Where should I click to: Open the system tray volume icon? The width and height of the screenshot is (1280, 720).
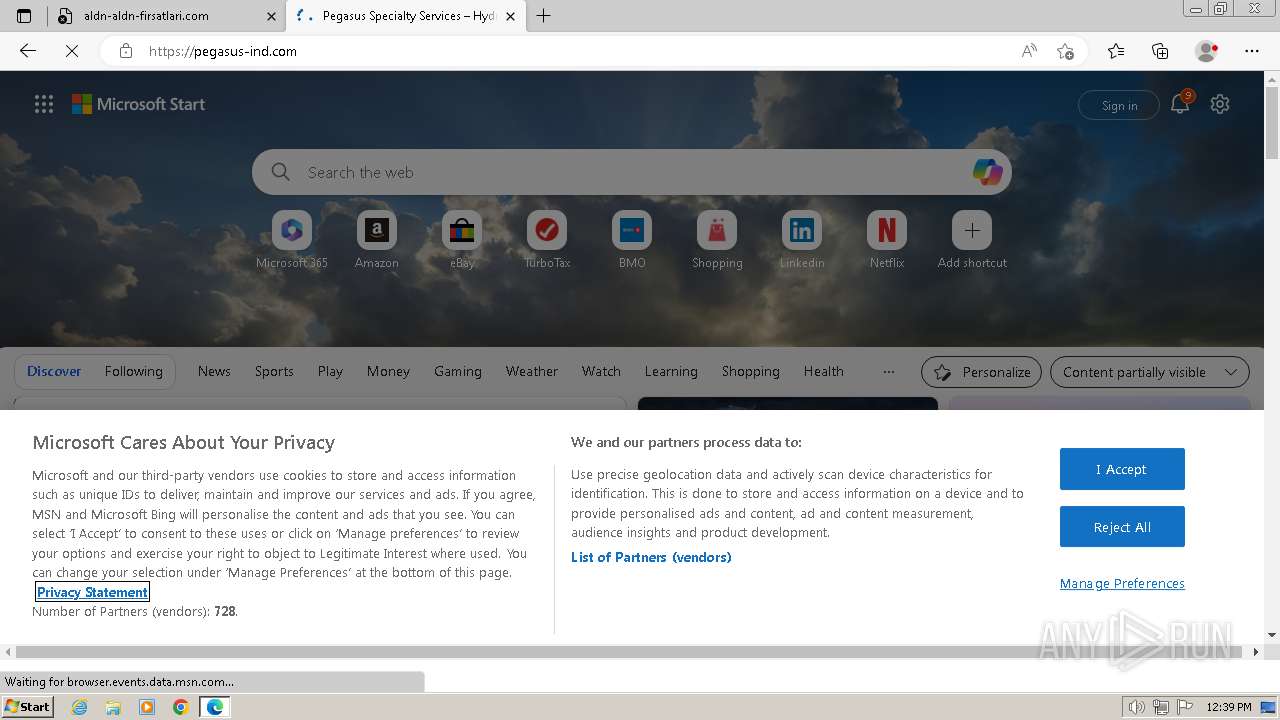1137,707
